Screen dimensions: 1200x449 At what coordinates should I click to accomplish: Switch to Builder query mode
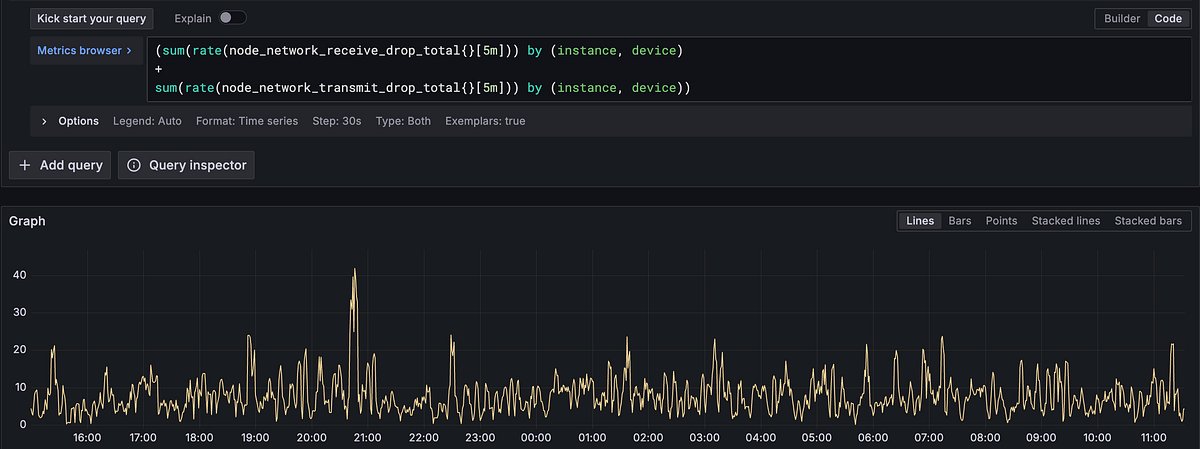[x=1122, y=18]
